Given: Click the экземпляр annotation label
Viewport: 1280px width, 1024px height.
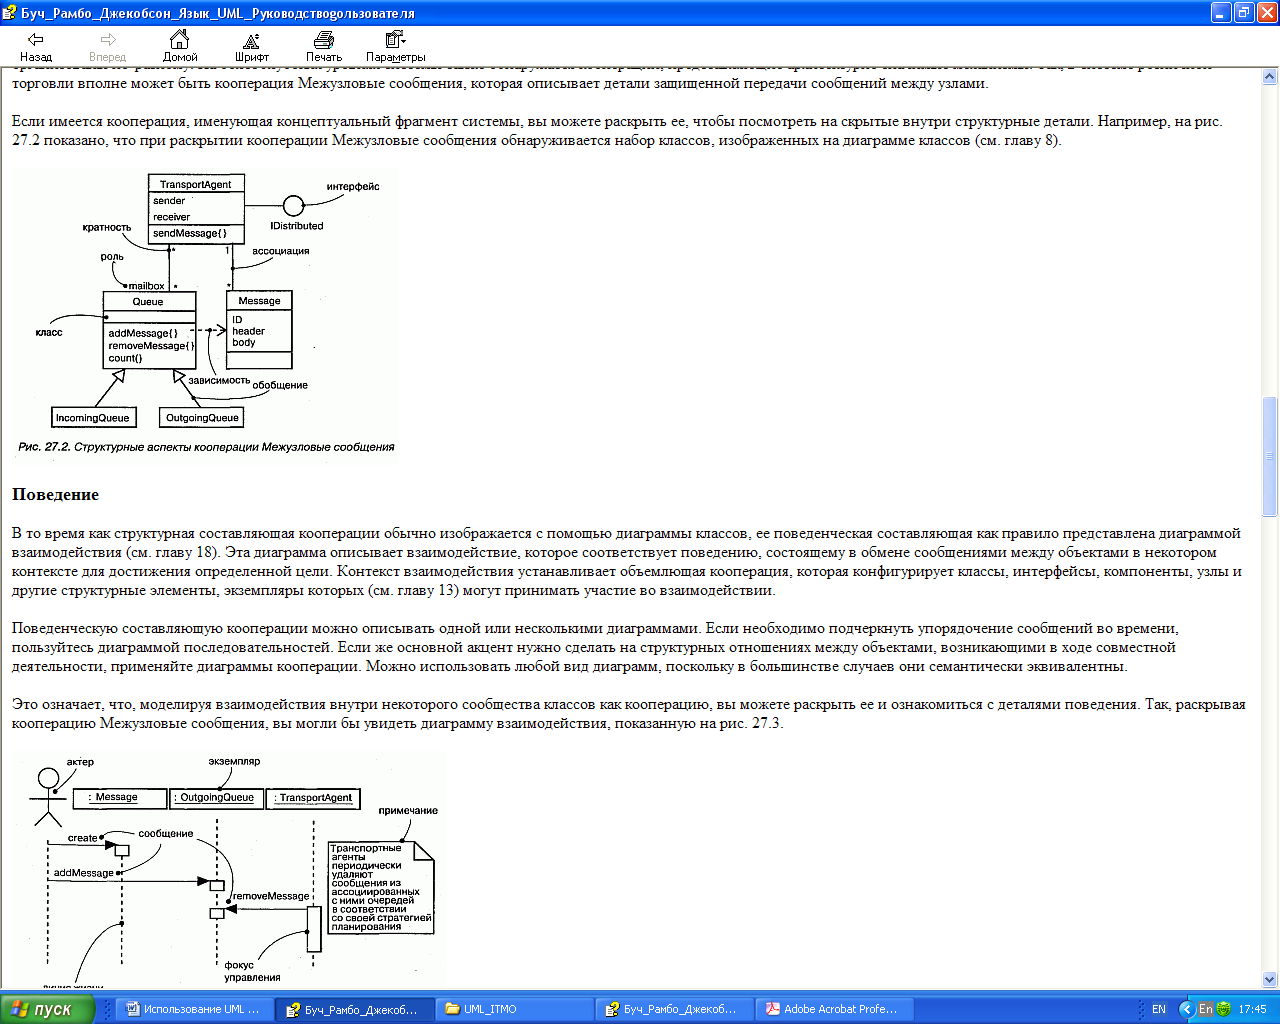Looking at the screenshot, I should coord(234,761).
